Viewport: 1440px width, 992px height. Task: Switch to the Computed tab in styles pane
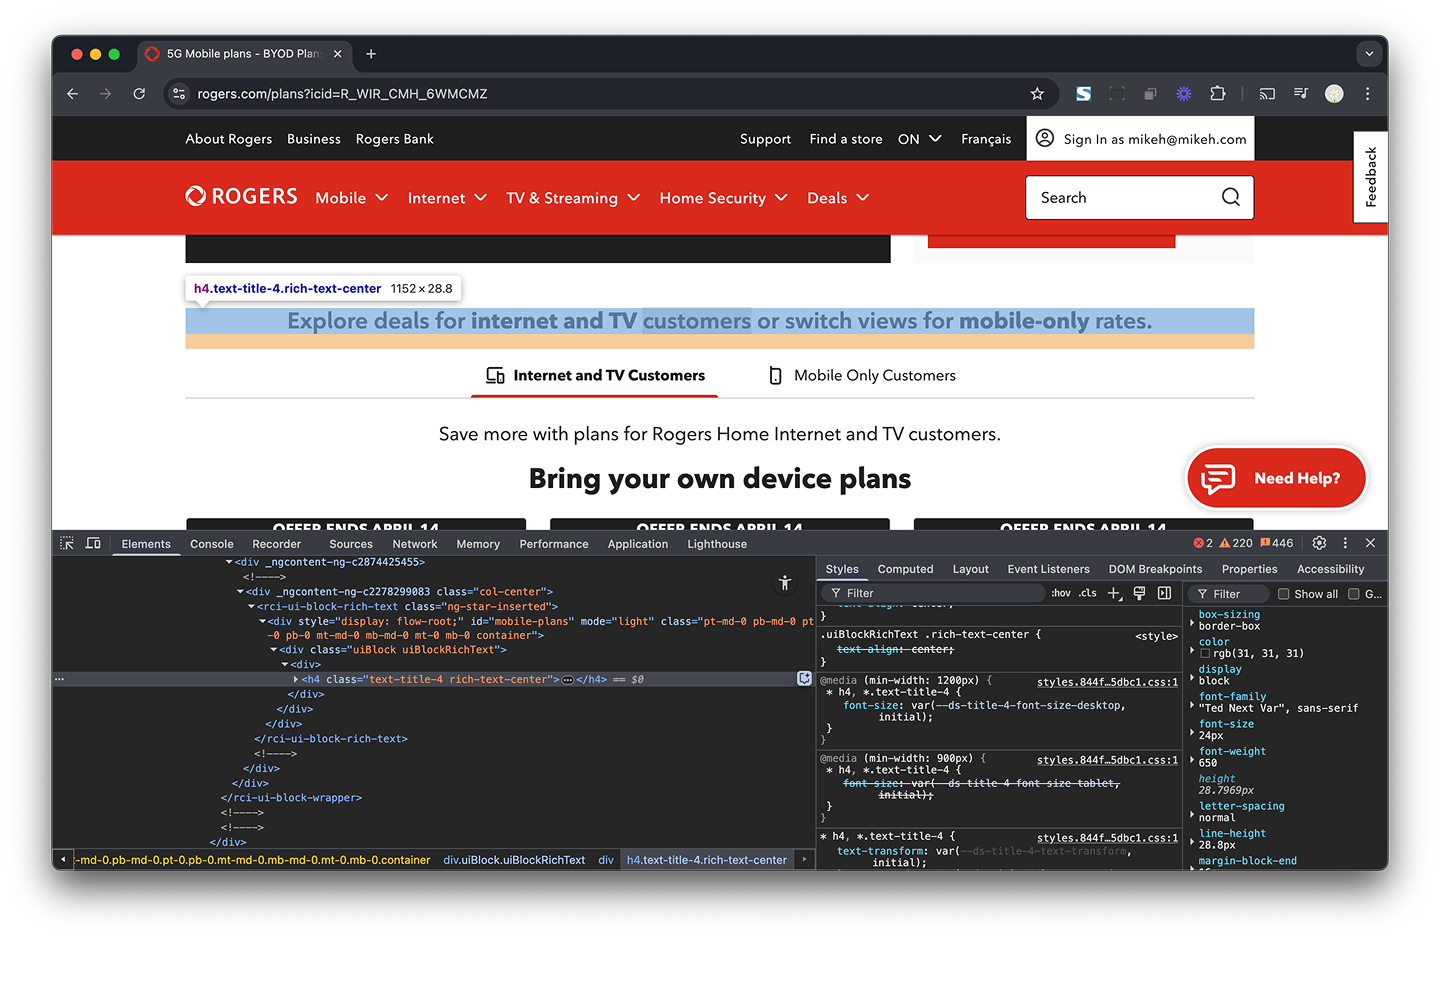pos(905,569)
